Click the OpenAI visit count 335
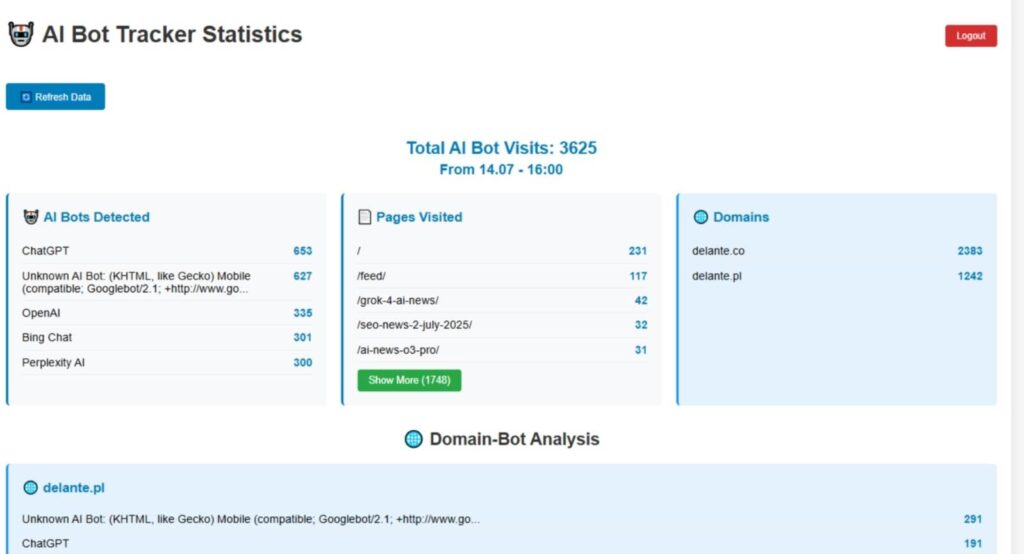This screenshot has height=554, width=1024. click(x=302, y=313)
